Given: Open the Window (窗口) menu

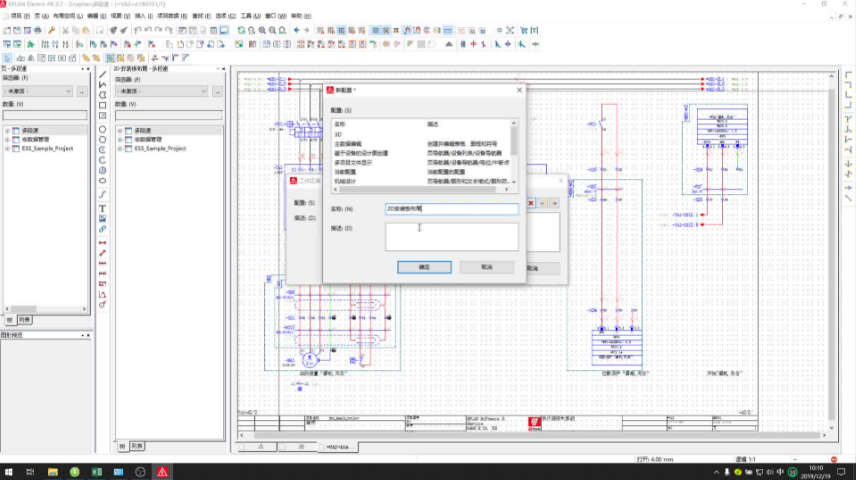Looking at the screenshot, I should coord(275,16).
